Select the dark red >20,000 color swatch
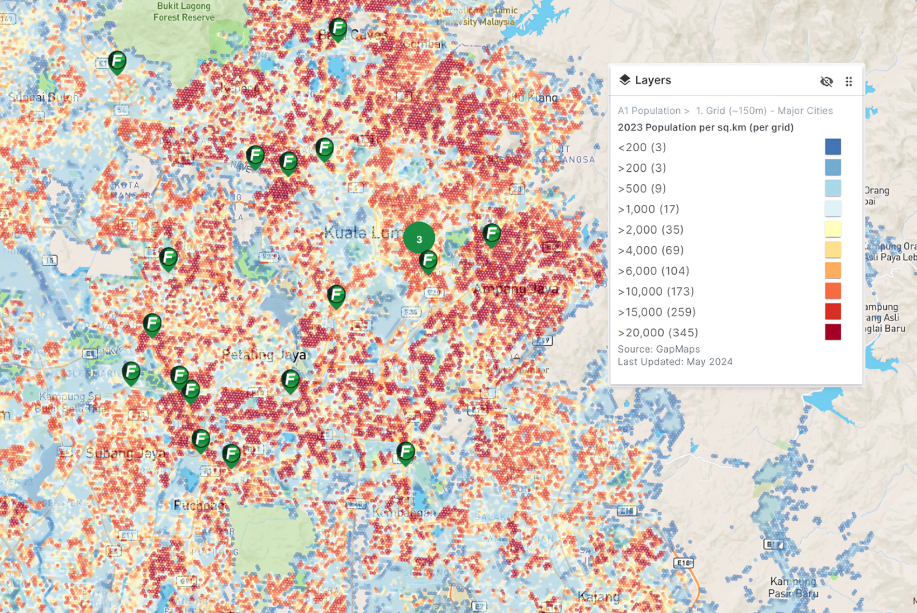Viewport: 917px width, 613px height. [x=832, y=332]
